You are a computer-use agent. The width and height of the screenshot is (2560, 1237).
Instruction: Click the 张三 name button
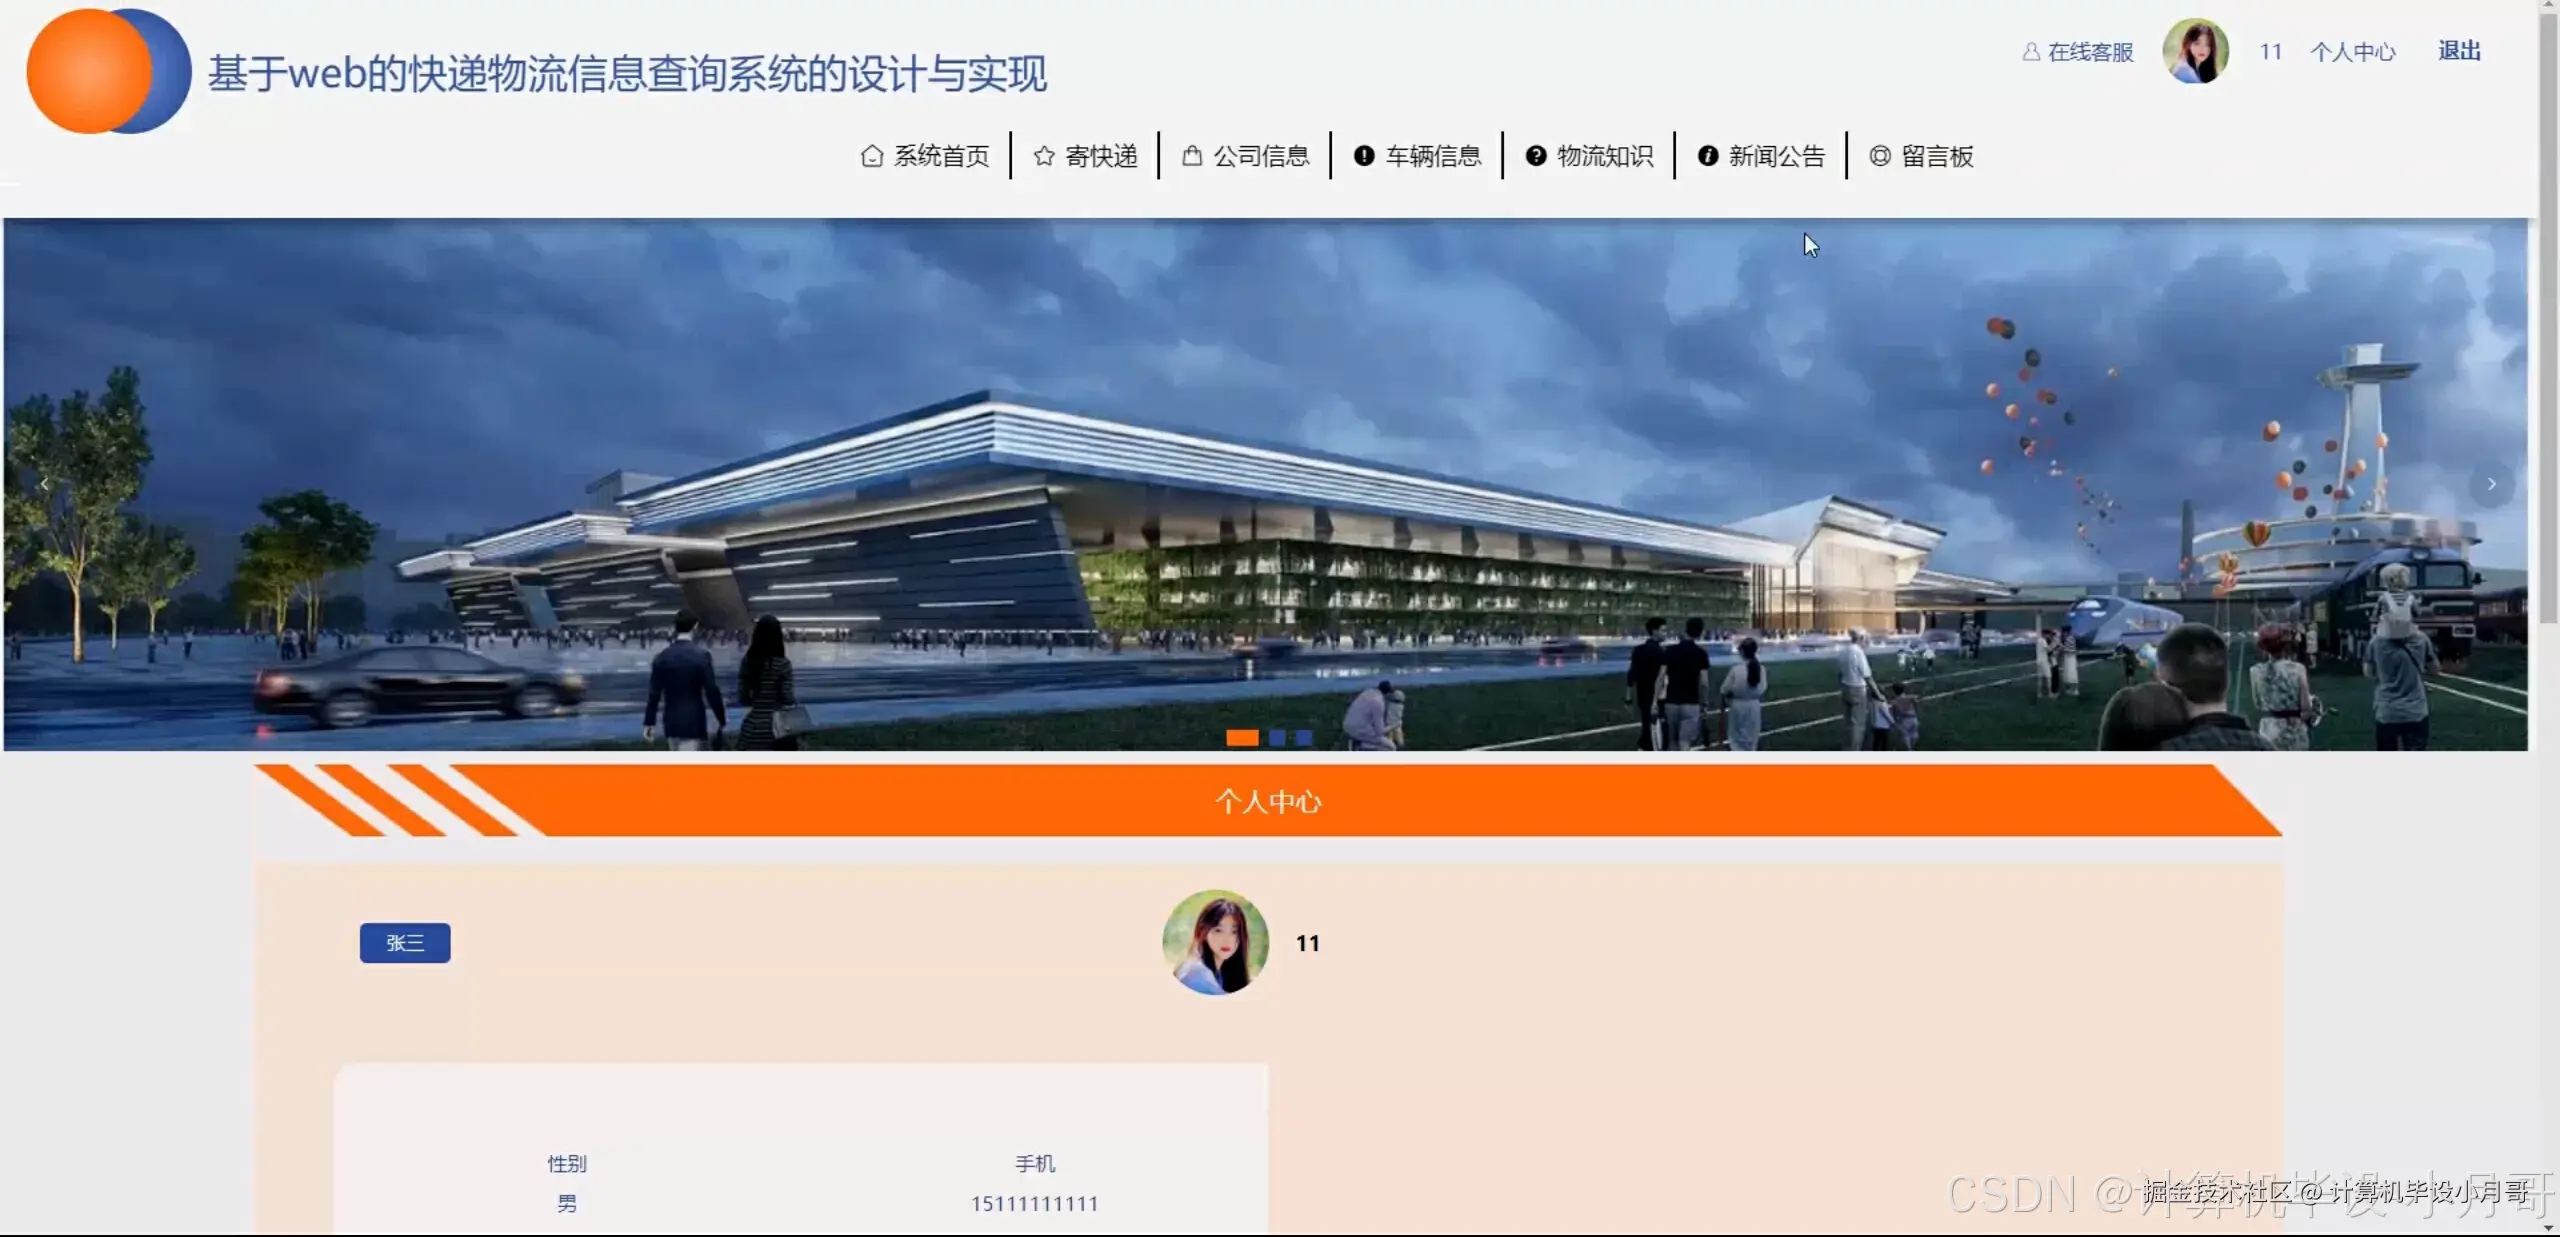404,943
